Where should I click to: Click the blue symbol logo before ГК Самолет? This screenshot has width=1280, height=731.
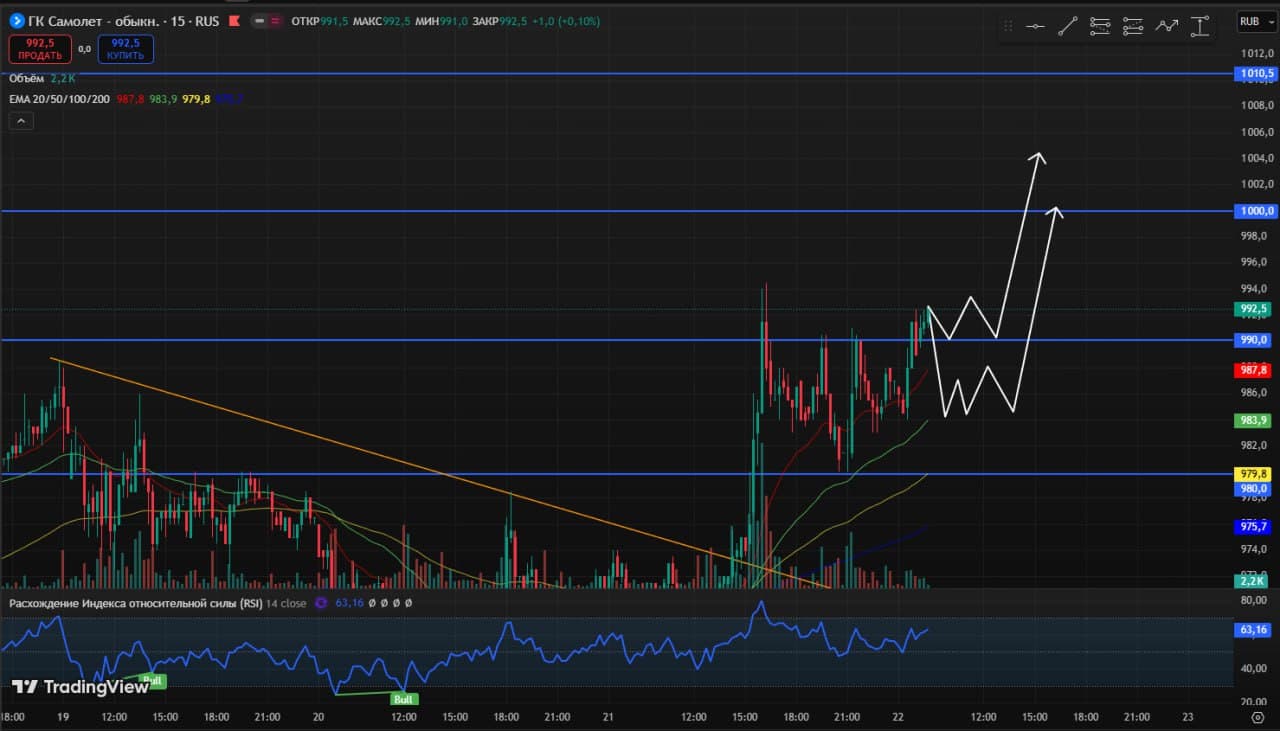(x=14, y=20)
